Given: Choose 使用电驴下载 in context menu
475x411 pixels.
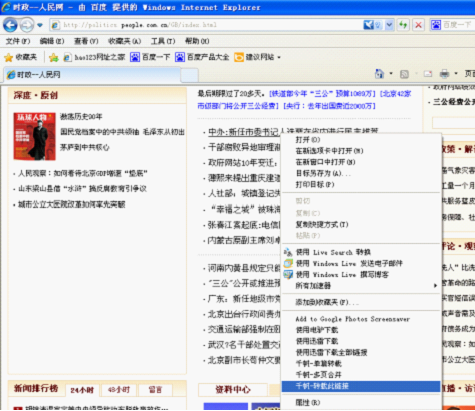Looking at the screenshot, I should [361, 330].
